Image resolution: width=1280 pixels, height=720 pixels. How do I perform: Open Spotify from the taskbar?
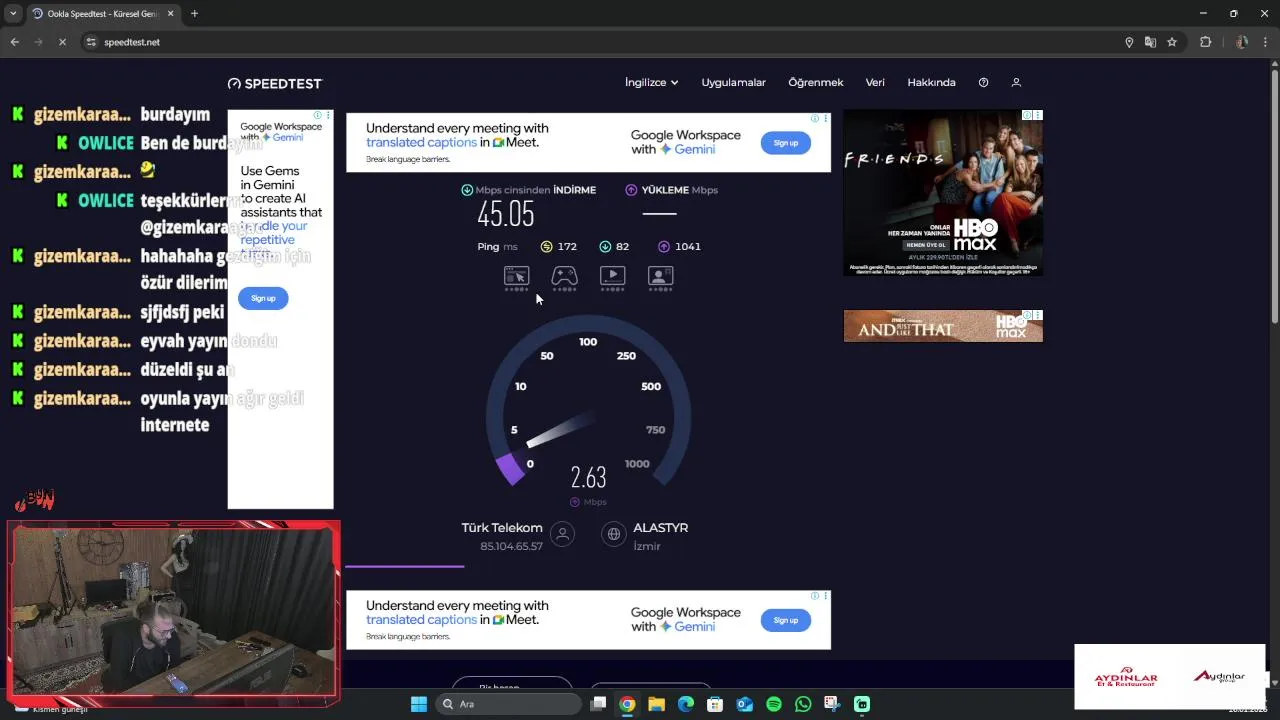tap(774, 704)
